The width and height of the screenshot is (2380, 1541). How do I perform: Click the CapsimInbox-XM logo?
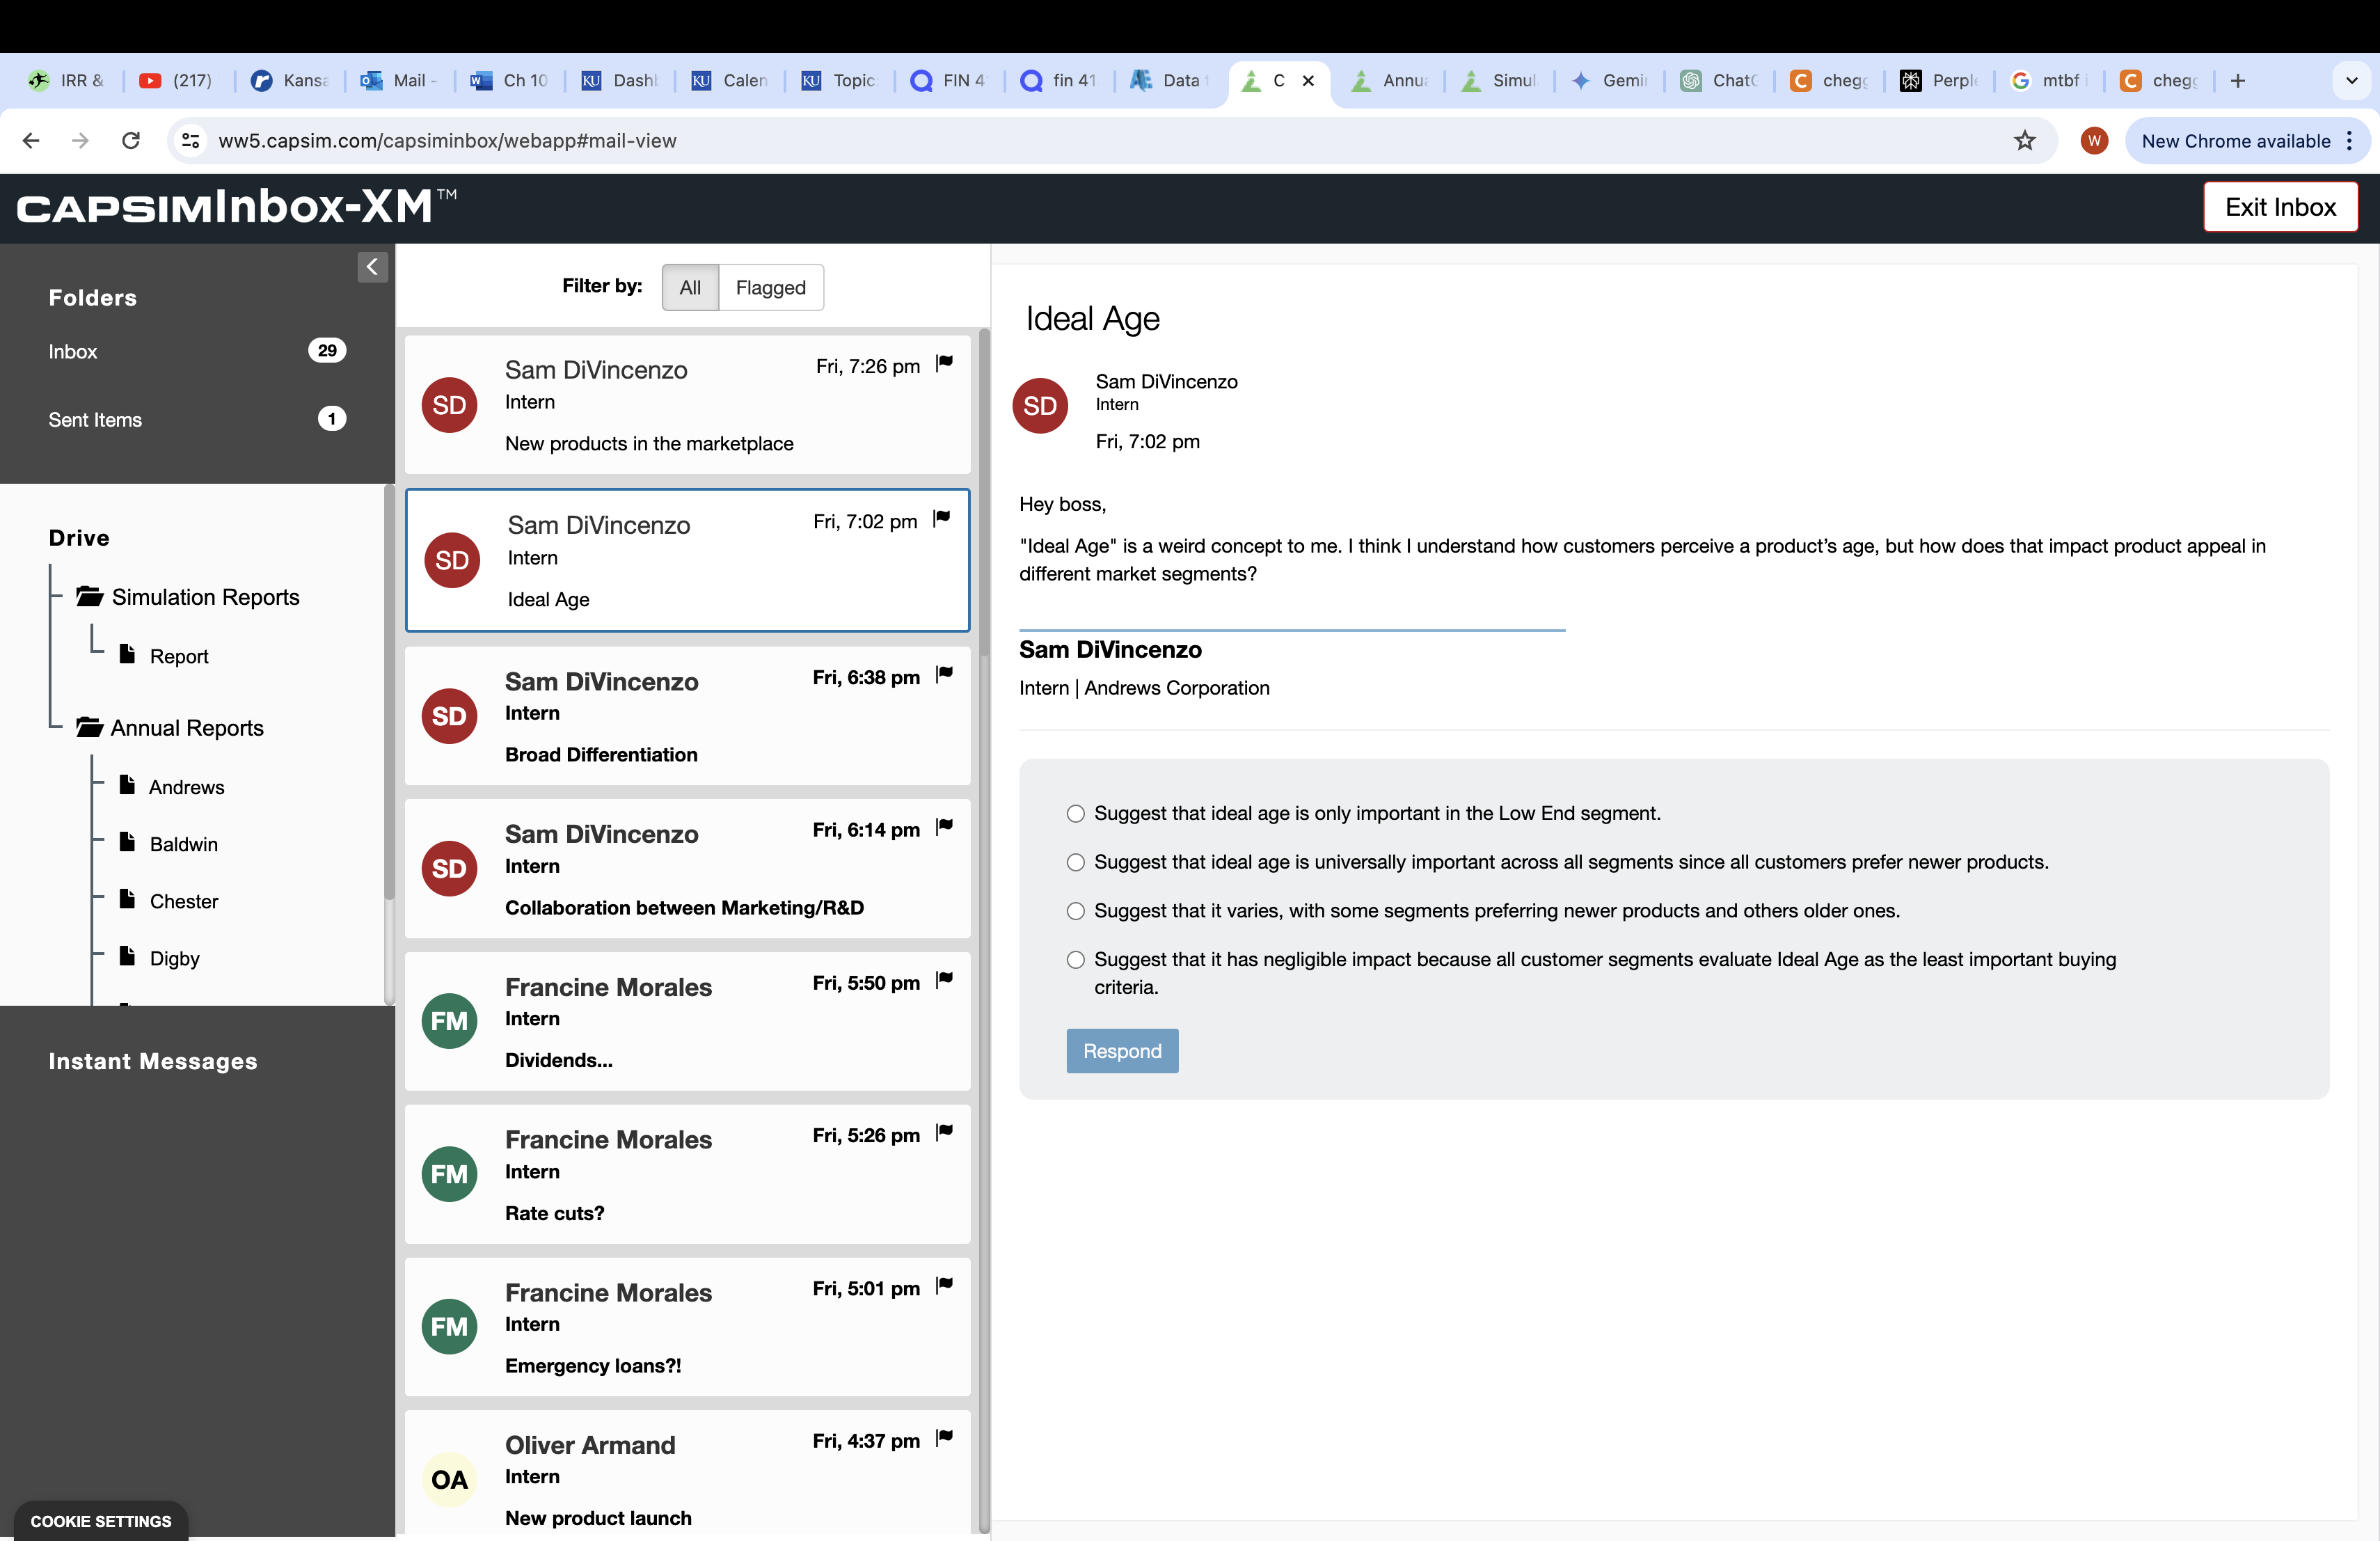click(x=237, y=206)
